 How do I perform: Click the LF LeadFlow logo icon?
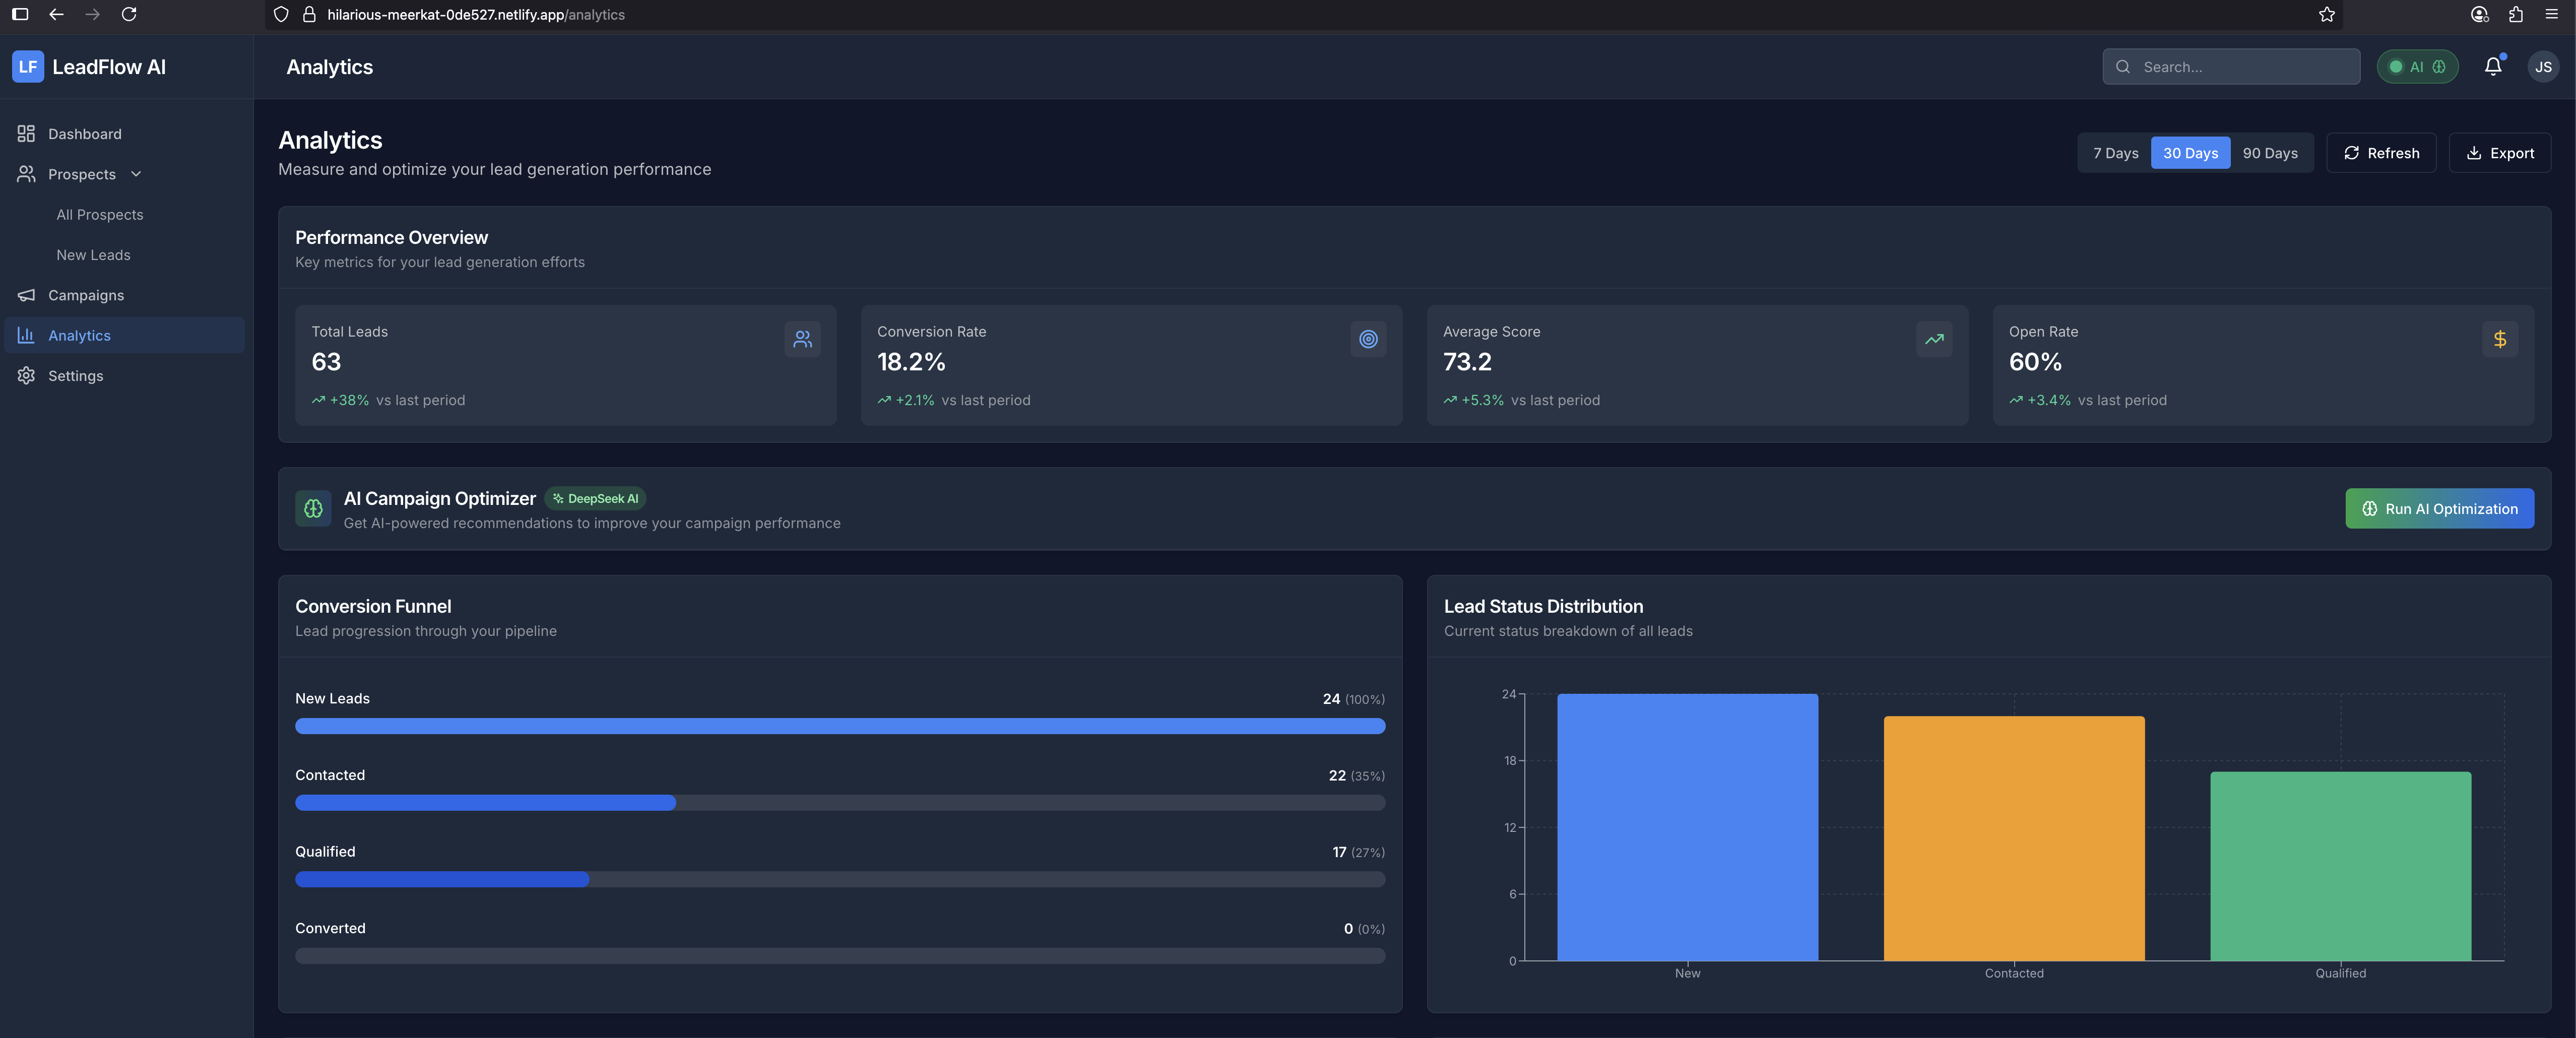(28, 66)
